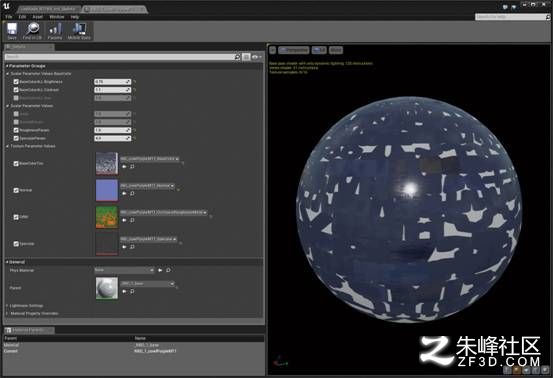553x378 pixels.
Task: Click the blue Normal texture swatch thumbnail
Action: [x=107, y=190]
